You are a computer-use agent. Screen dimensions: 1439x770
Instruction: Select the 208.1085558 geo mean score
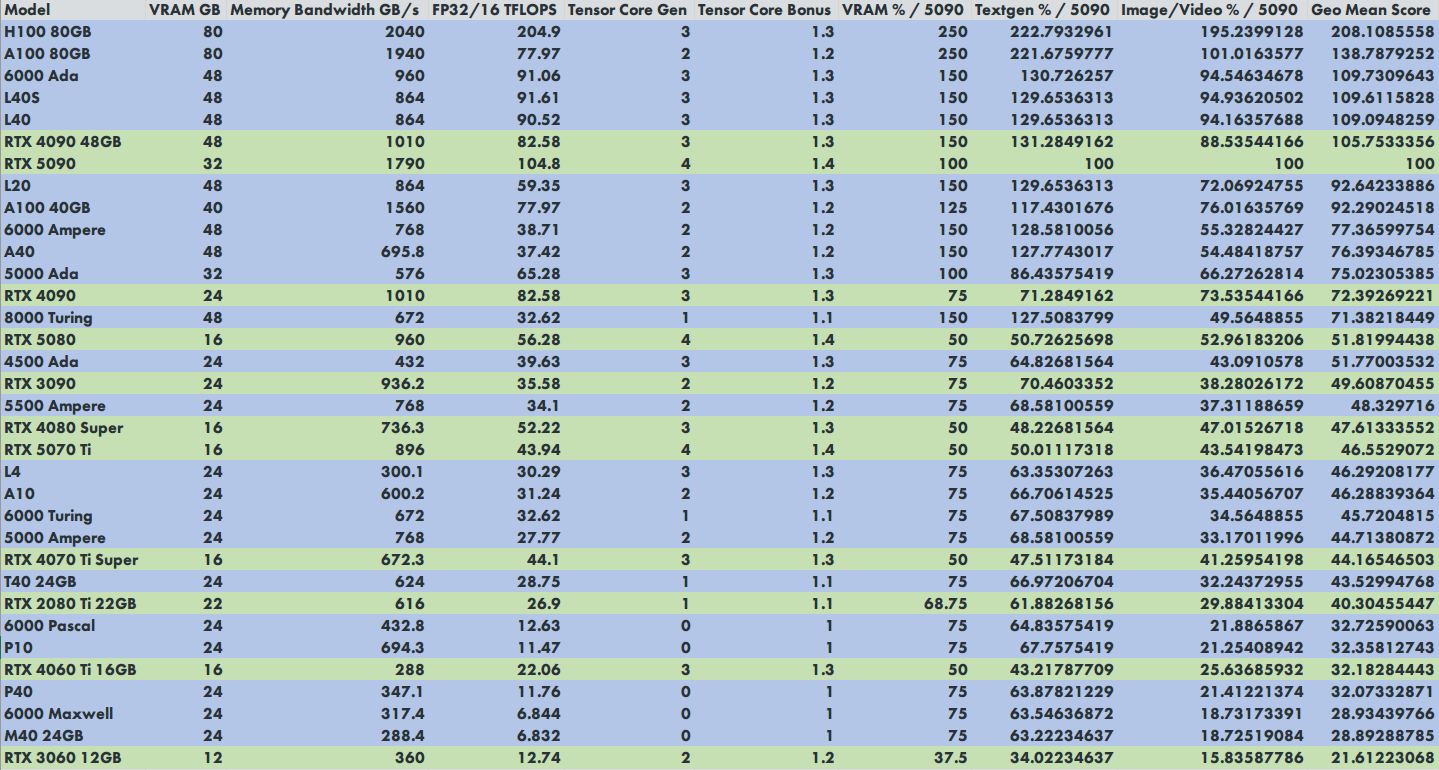1384,32
